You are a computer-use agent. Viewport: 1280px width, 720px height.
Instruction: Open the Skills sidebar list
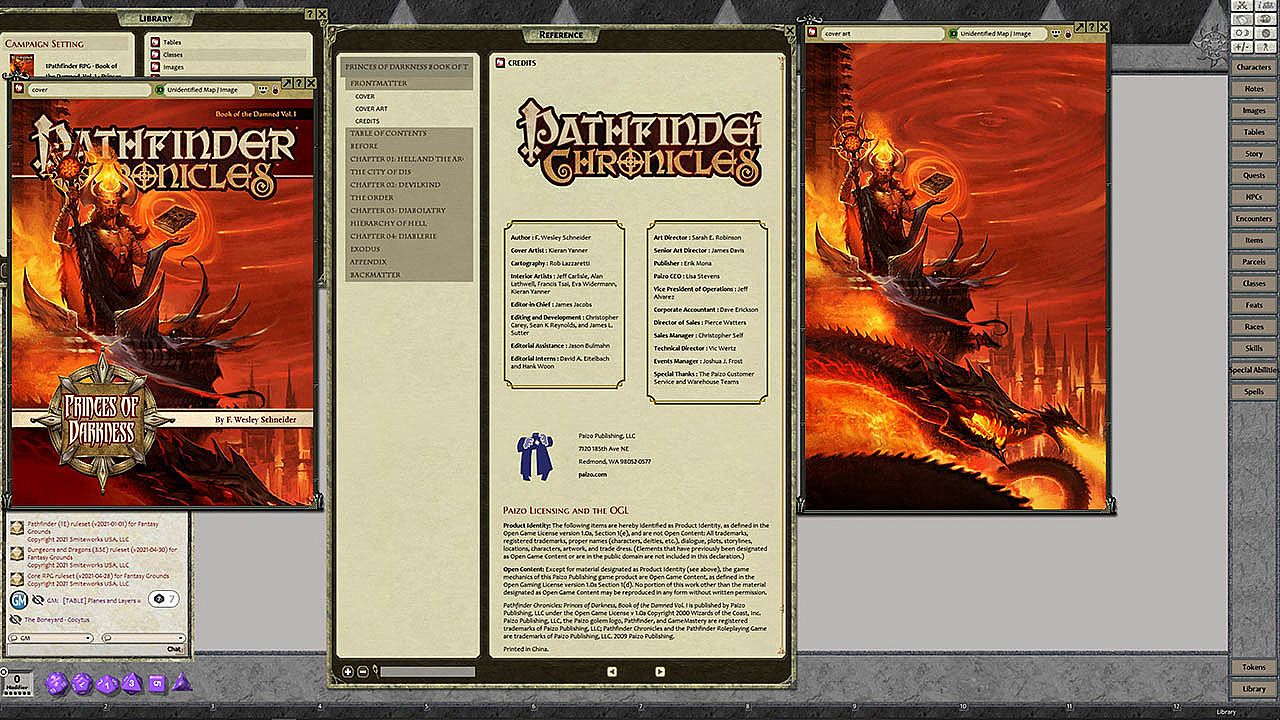click(1254, 348)
